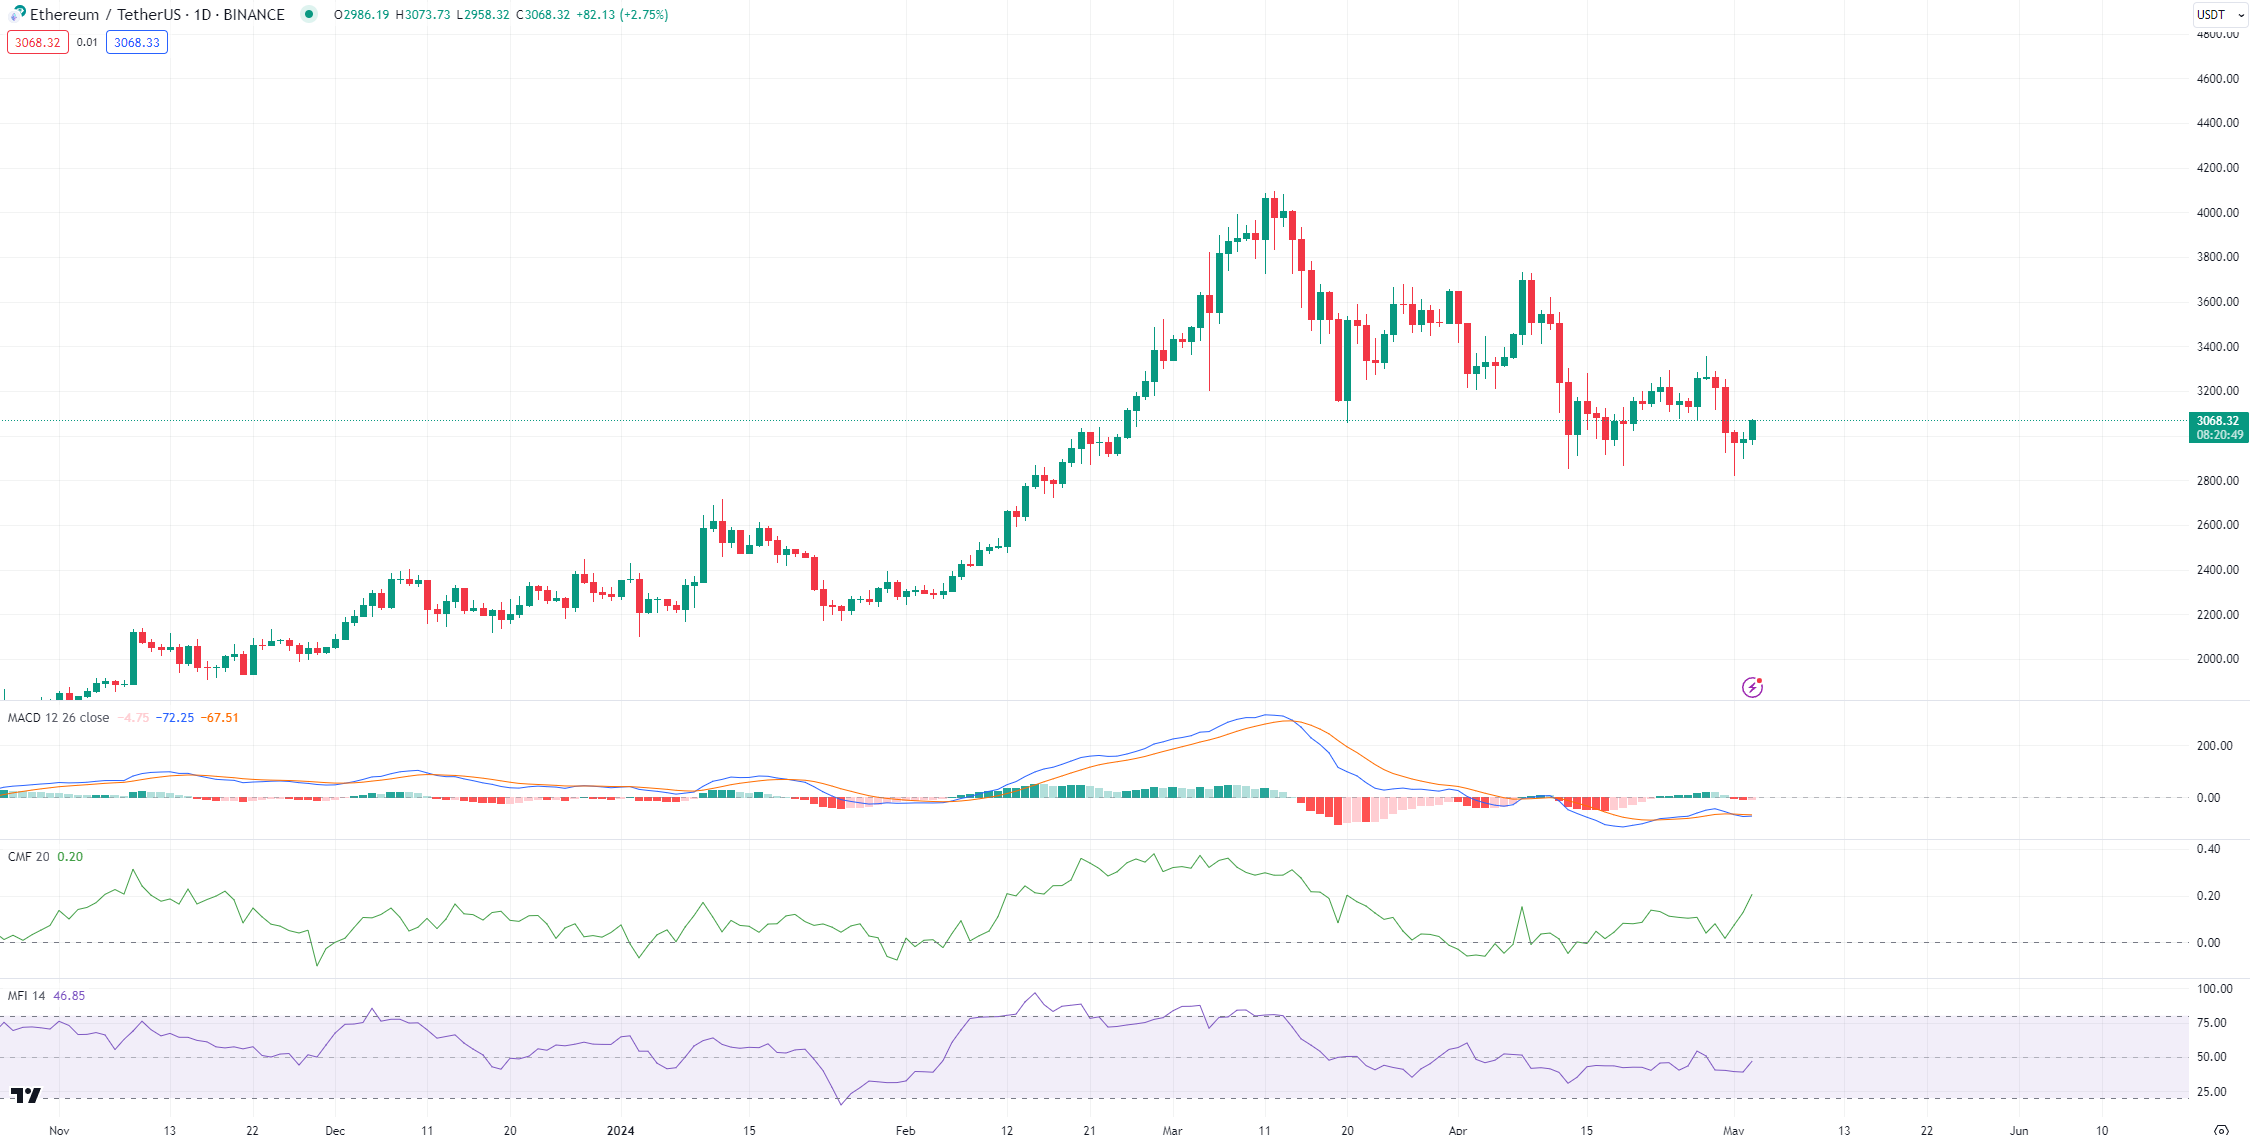The image size is (2250, 1135).
Task: Click the CMF 20 indicator legend
Action: (x=28, y=857)
